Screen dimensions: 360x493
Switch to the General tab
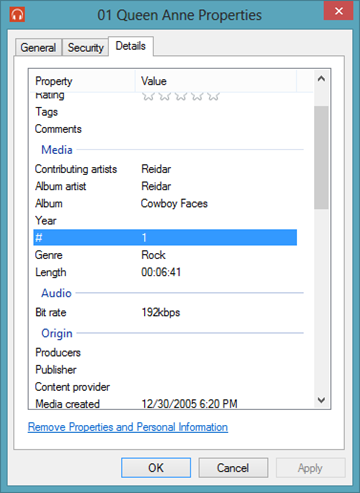(x=38, y=47)
